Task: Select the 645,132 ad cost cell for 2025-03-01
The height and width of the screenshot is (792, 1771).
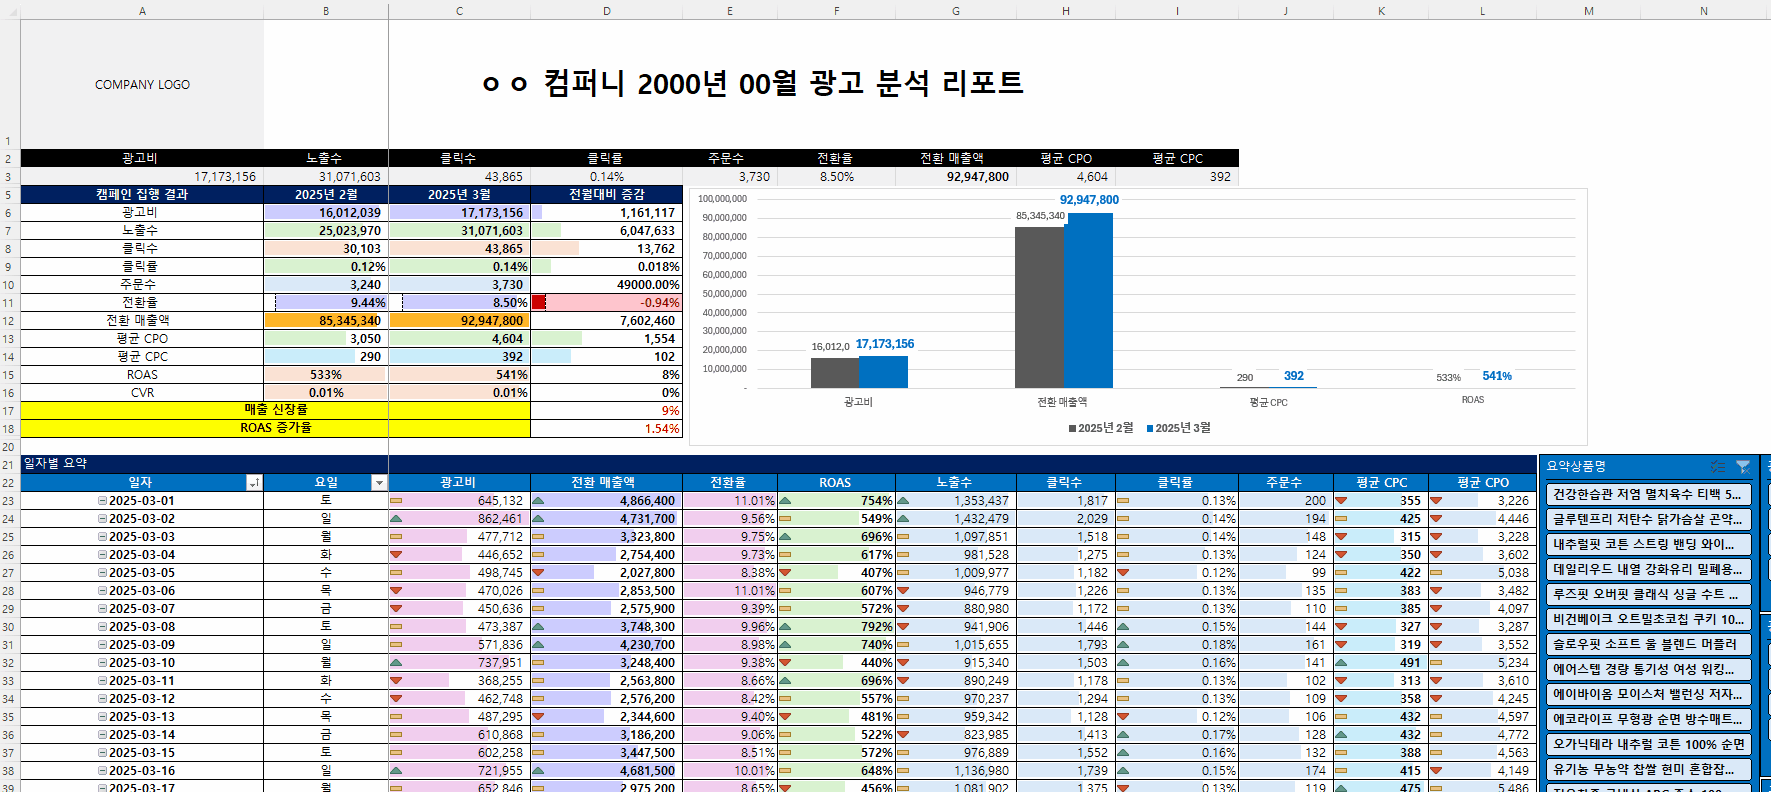Action: pos(459,501)
